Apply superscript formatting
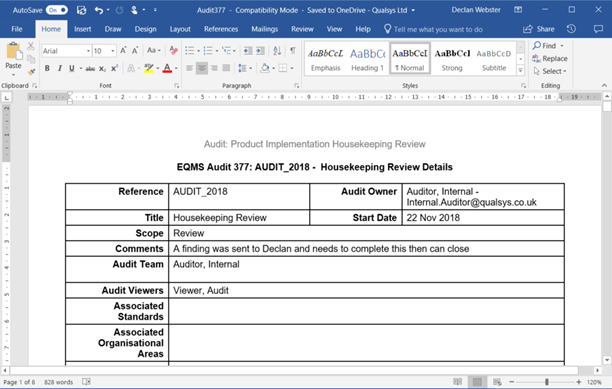 click(x=114, y=69)
